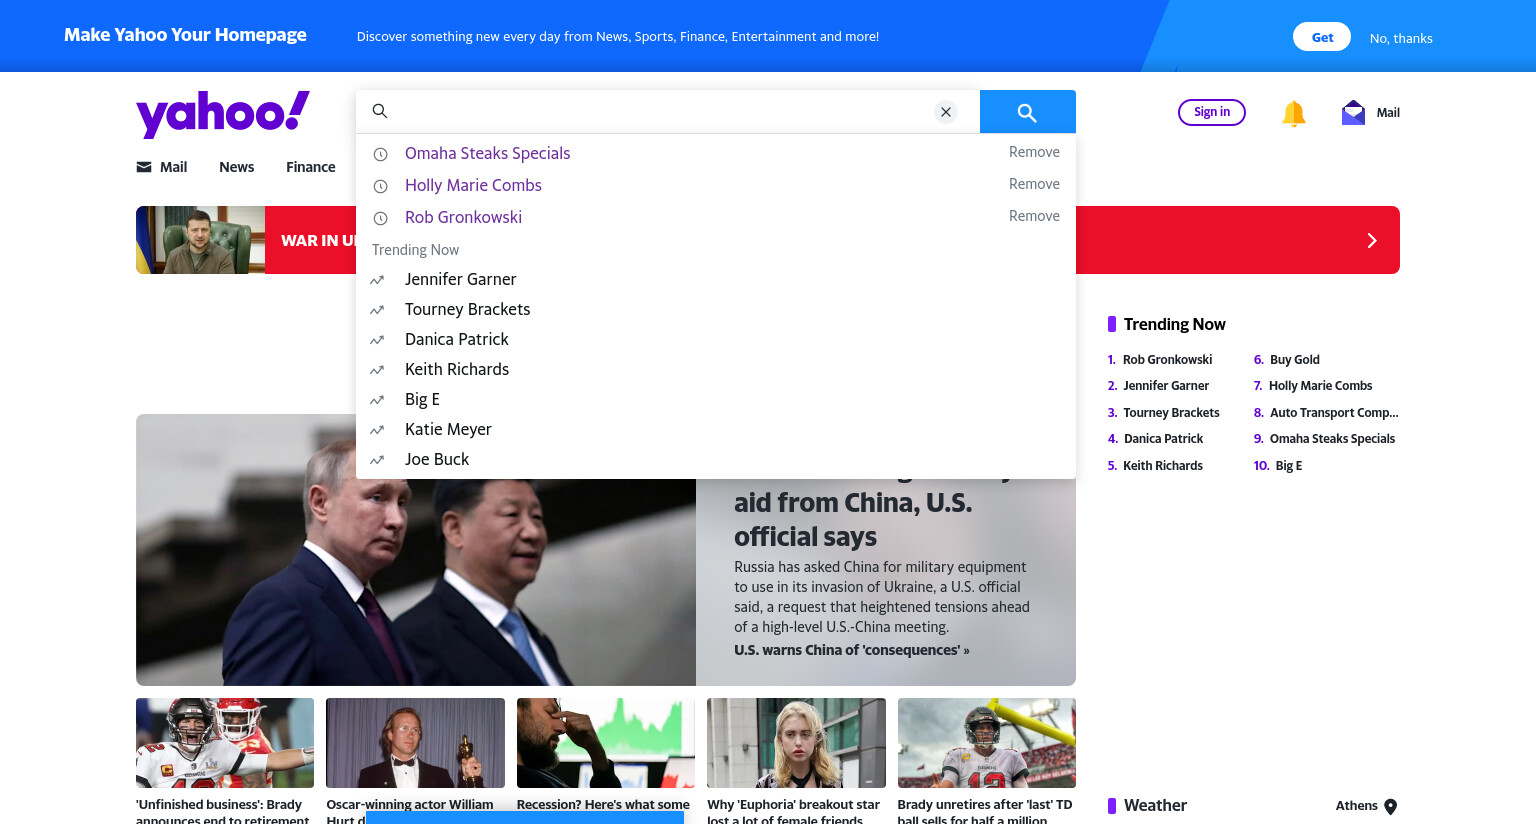Image resolution: width=1536 pixels, height=824 pixels.
Task: Click the Get button in homepage banner
Action: click(1322, 37)
